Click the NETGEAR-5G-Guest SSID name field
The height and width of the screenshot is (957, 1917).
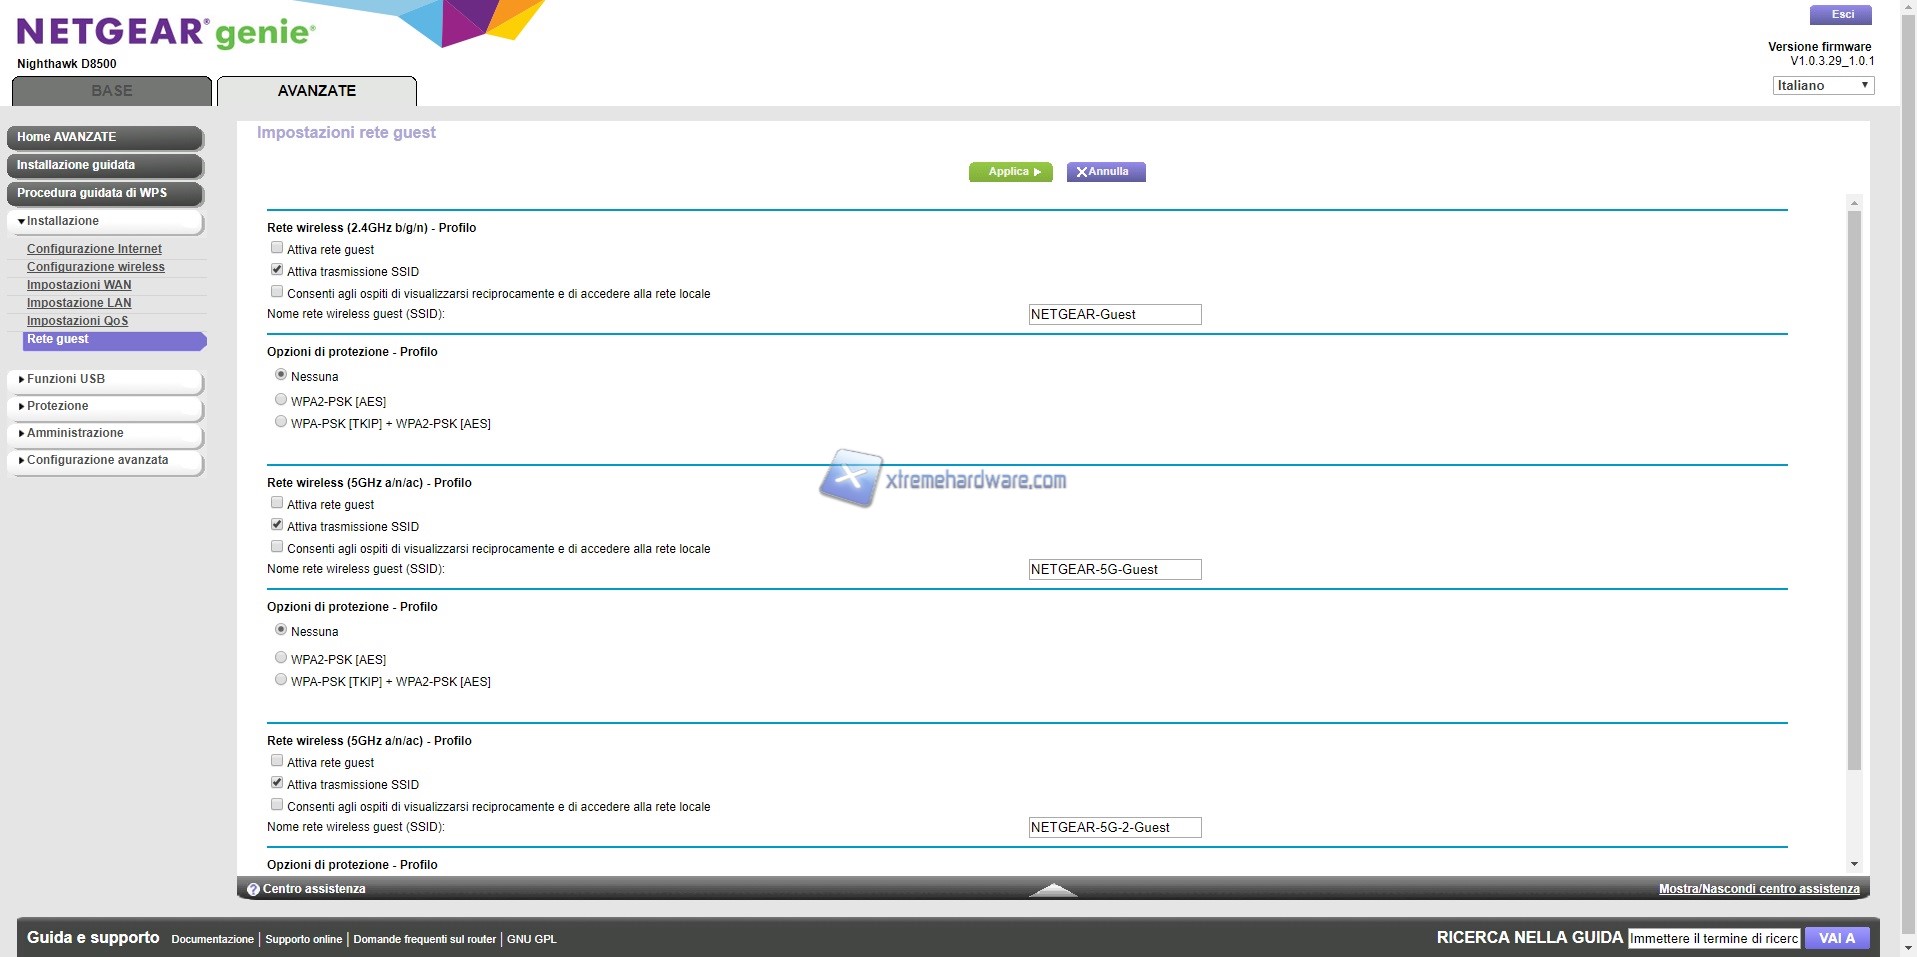[x=1114, y=570]
